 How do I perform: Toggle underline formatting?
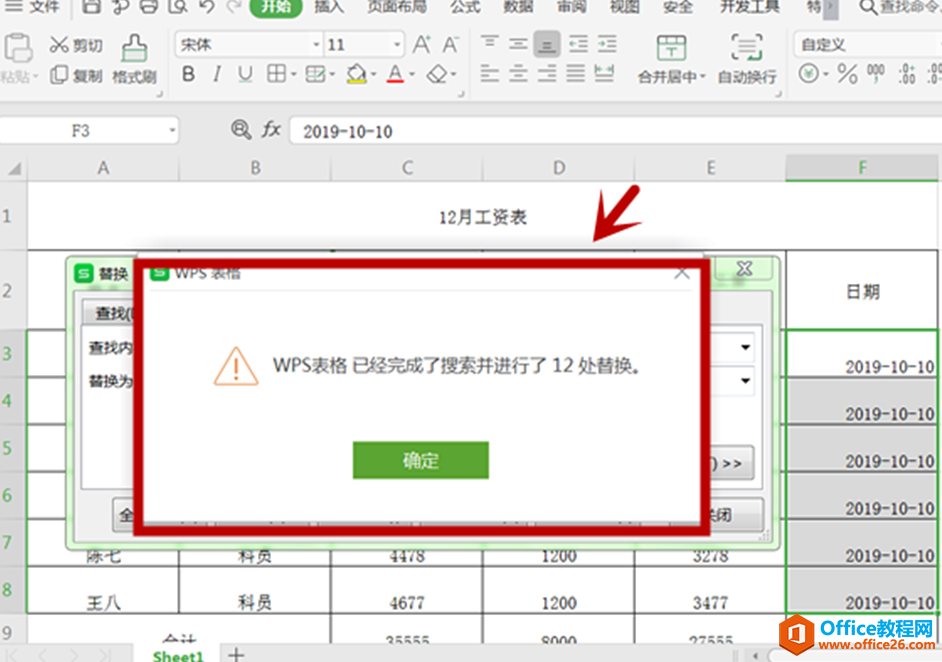pos(245,74)
